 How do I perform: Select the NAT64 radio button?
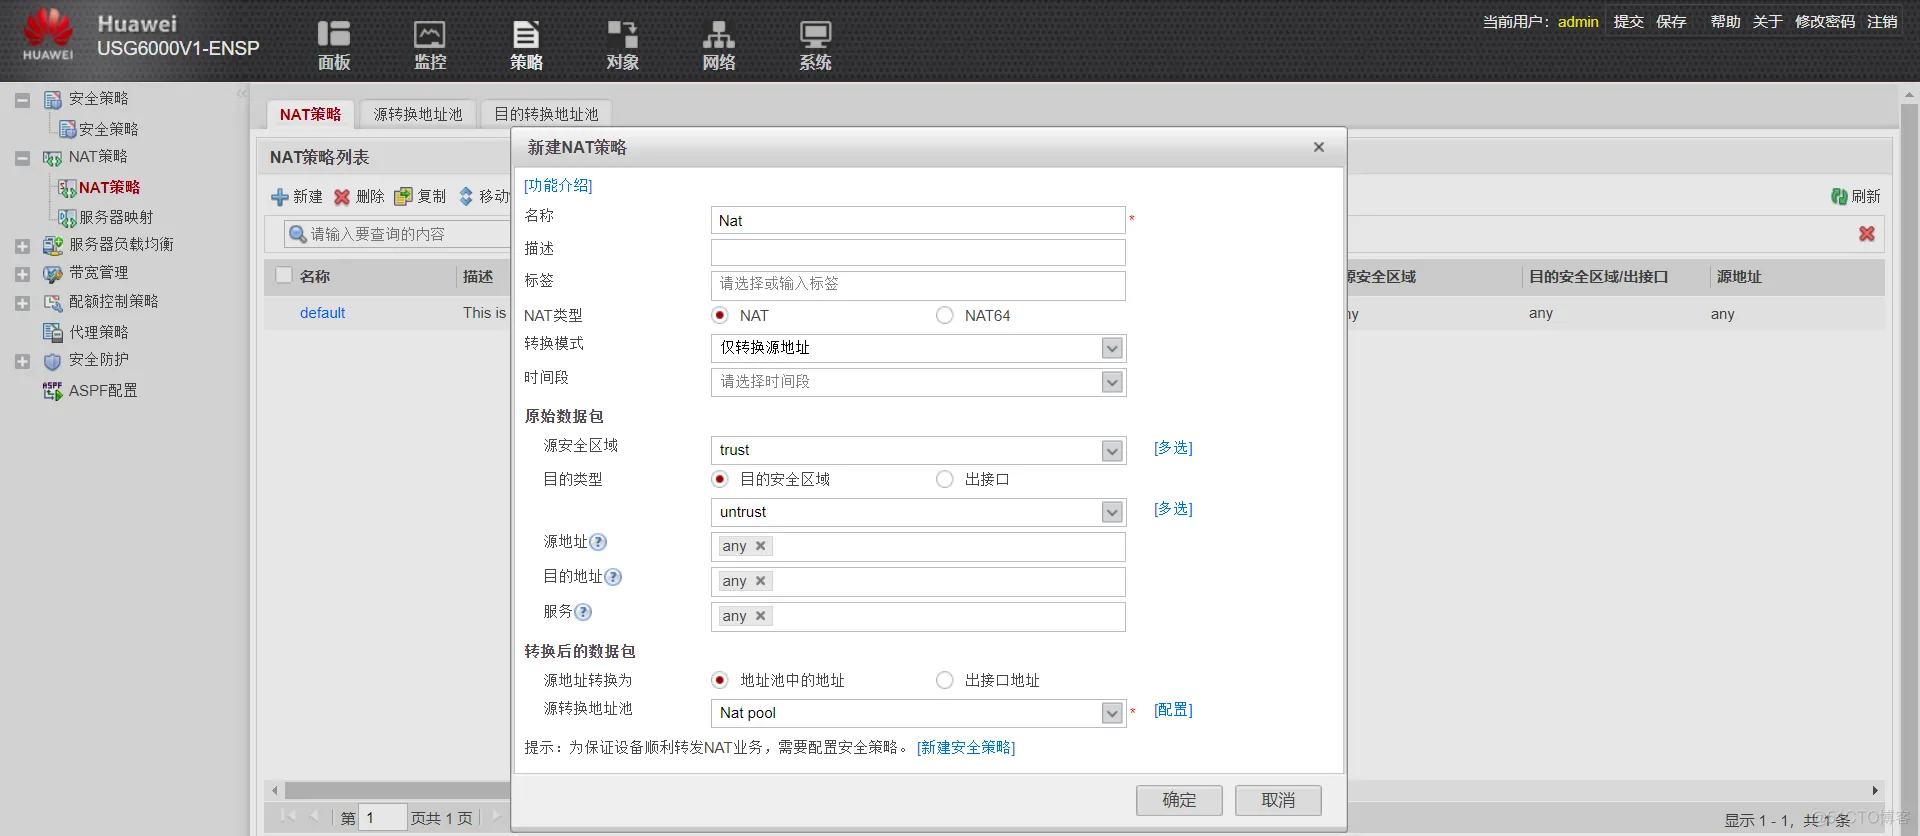click(944, 315)
